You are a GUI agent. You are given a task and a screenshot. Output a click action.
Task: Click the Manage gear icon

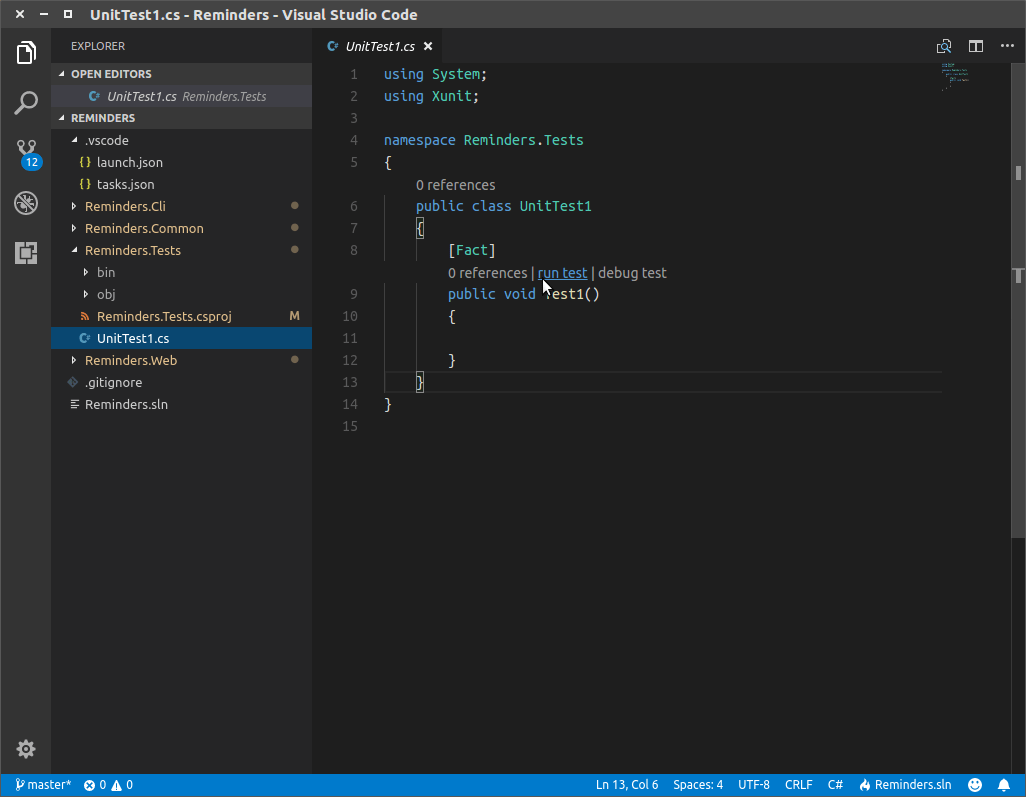(26, 749)
